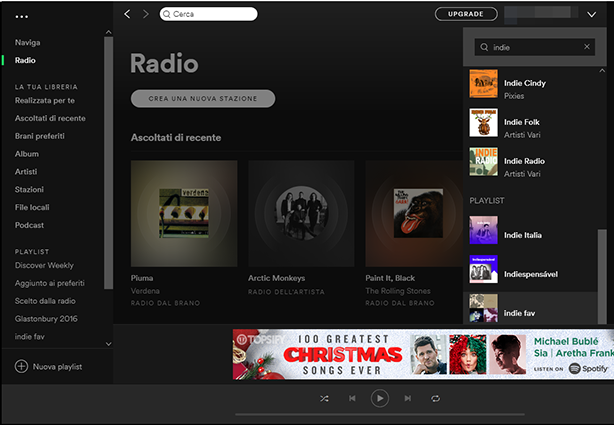This screenshot has width=614, height=425.
Task: Open indie fav in the sidebar
Action: (x=30, y=336)
